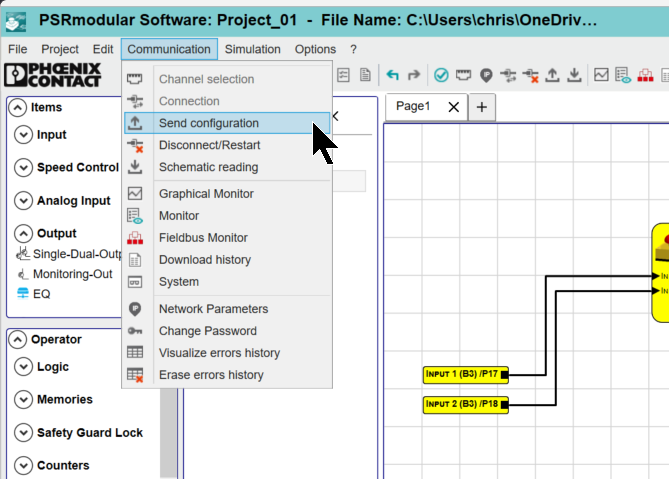Click the monitor toolbar icon with eye
669x479 pixels.
pyautogui.click(x=623, y=75)
